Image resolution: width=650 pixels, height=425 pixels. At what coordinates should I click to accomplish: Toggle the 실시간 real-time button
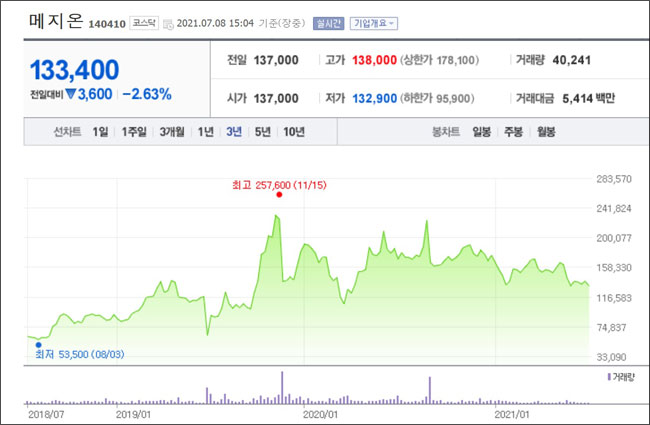tap(326, 22)
